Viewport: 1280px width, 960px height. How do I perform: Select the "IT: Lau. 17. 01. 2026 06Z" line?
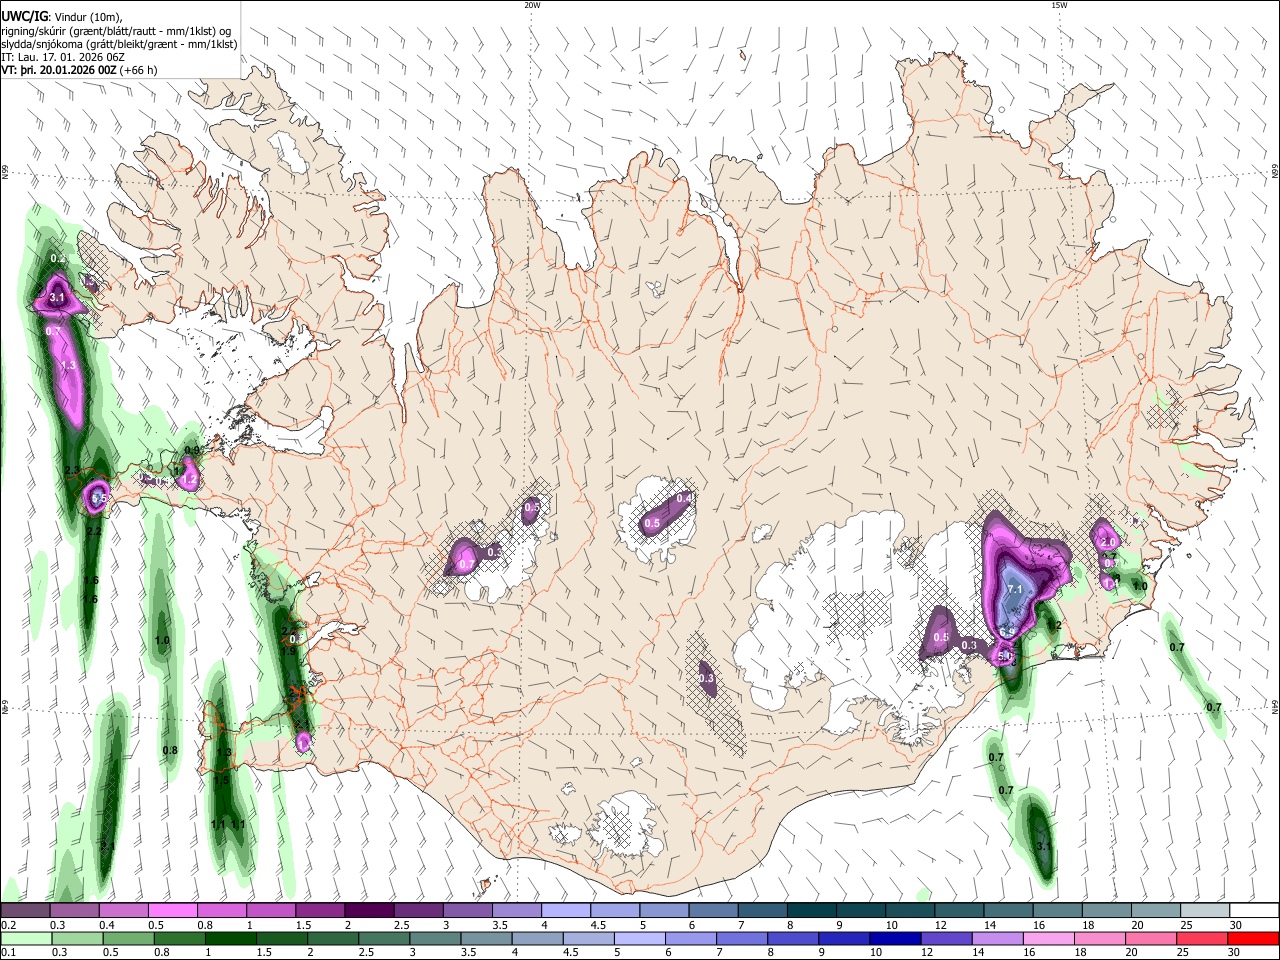point(64,57)
